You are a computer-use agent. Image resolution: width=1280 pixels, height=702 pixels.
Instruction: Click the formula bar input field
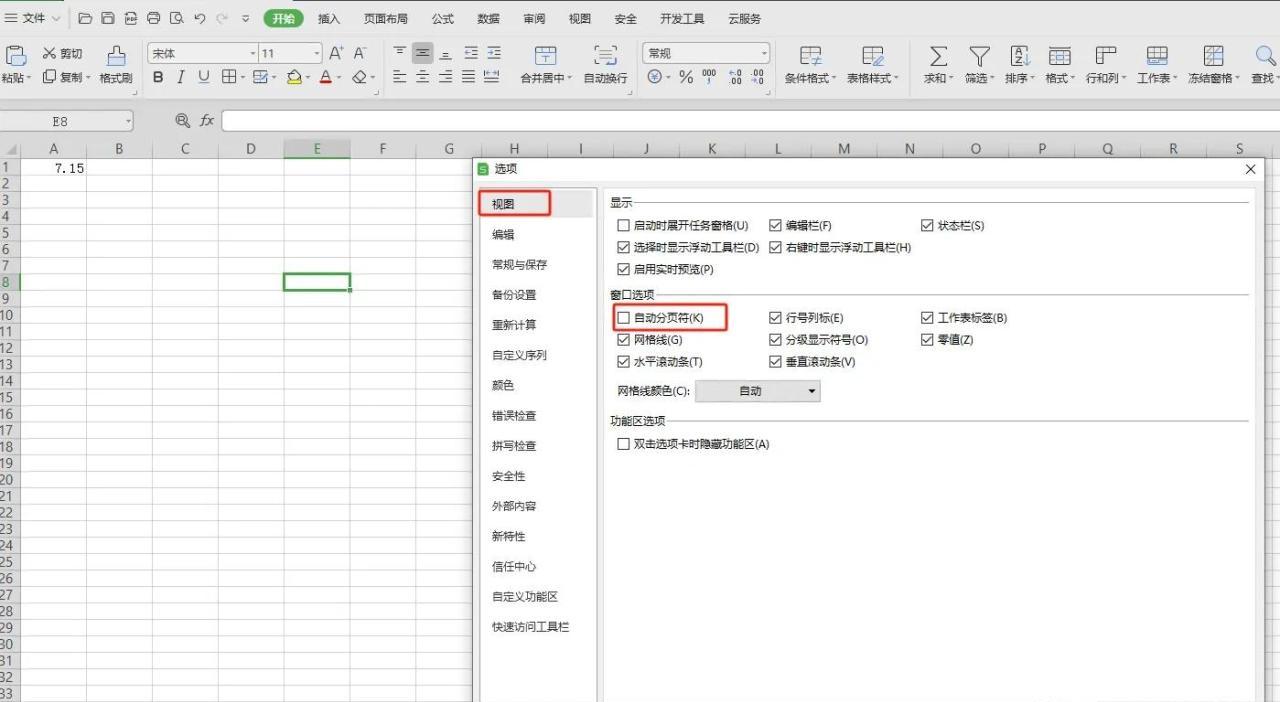click(x=750, y=120)
